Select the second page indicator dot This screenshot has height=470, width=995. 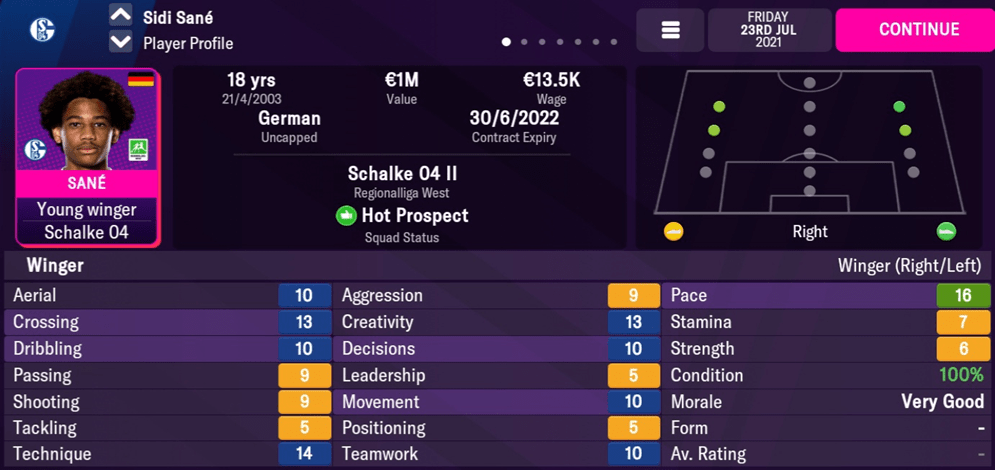[x=524, y=42]
